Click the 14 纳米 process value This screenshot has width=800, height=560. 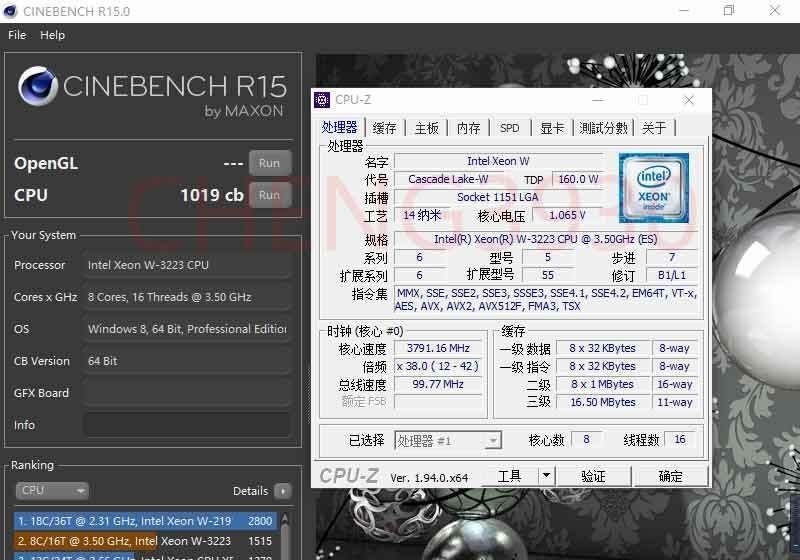[422, 215]
